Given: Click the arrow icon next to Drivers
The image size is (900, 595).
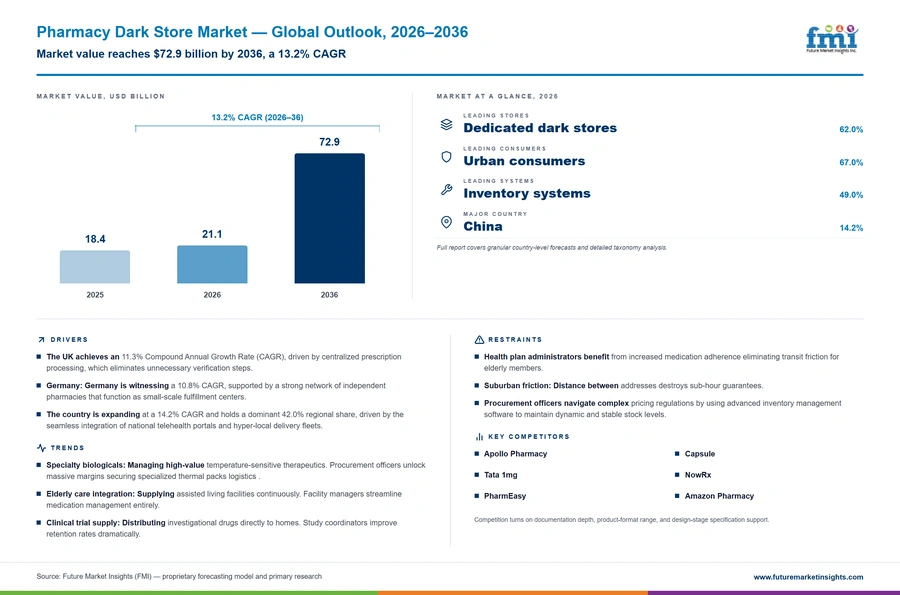Looking at the screenshot, I should pos(41,340).
